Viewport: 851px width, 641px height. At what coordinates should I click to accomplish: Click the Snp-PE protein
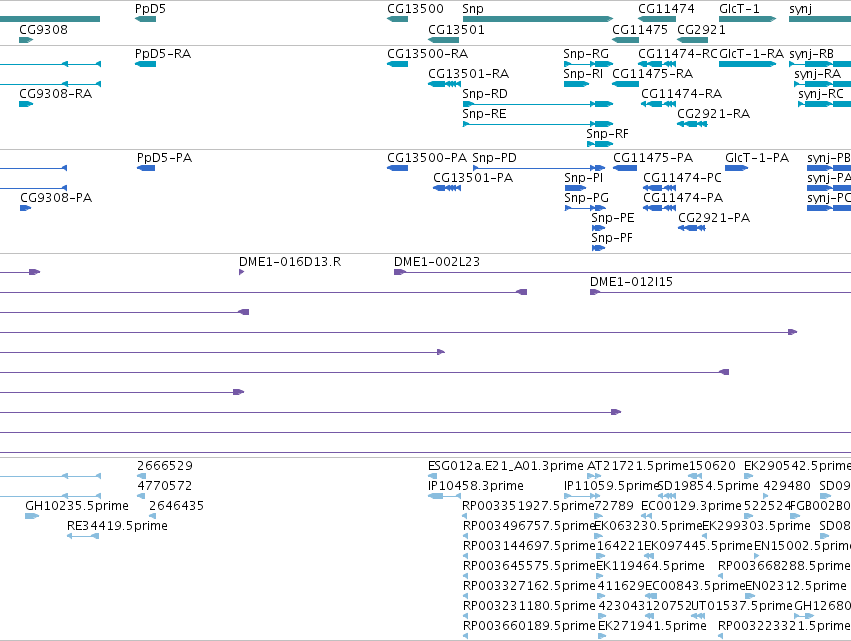(598, 228)
